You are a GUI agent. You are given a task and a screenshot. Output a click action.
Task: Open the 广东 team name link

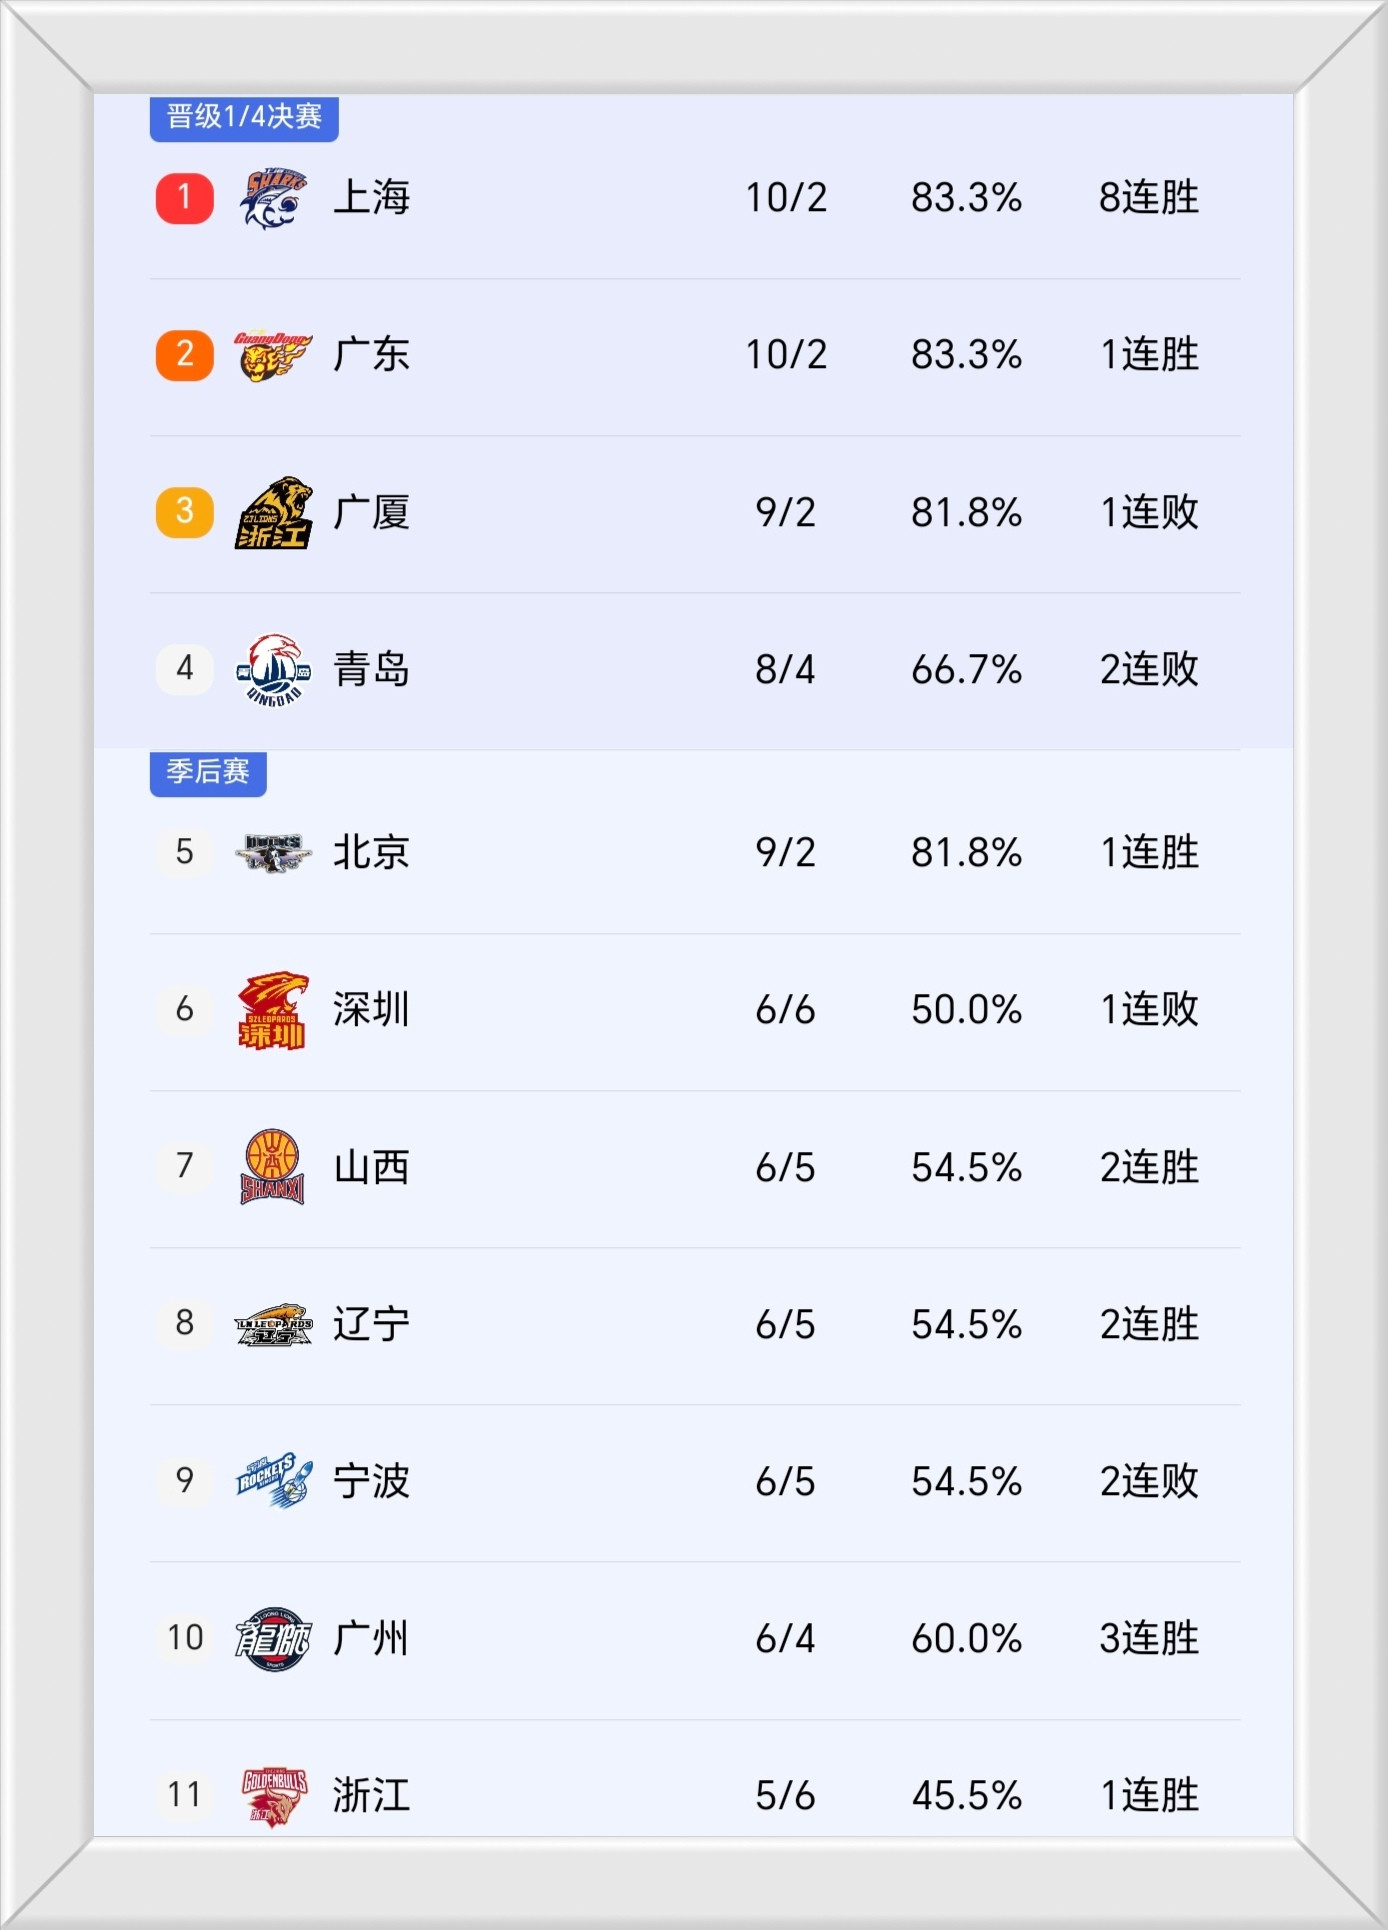pyautogui.click(x=371, y=355)
